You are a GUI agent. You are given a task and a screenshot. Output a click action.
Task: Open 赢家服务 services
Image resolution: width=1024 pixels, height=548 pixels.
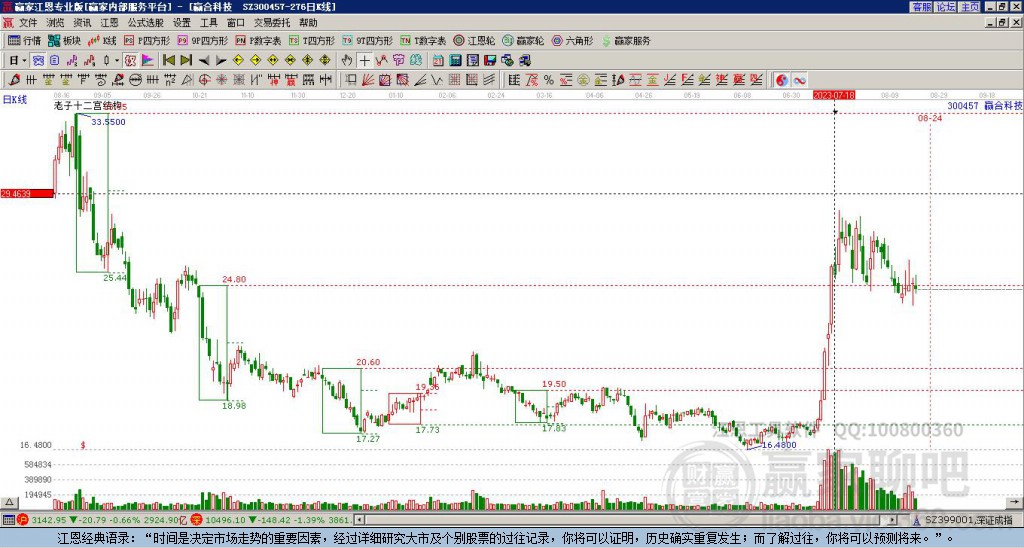tap(626, 40)
